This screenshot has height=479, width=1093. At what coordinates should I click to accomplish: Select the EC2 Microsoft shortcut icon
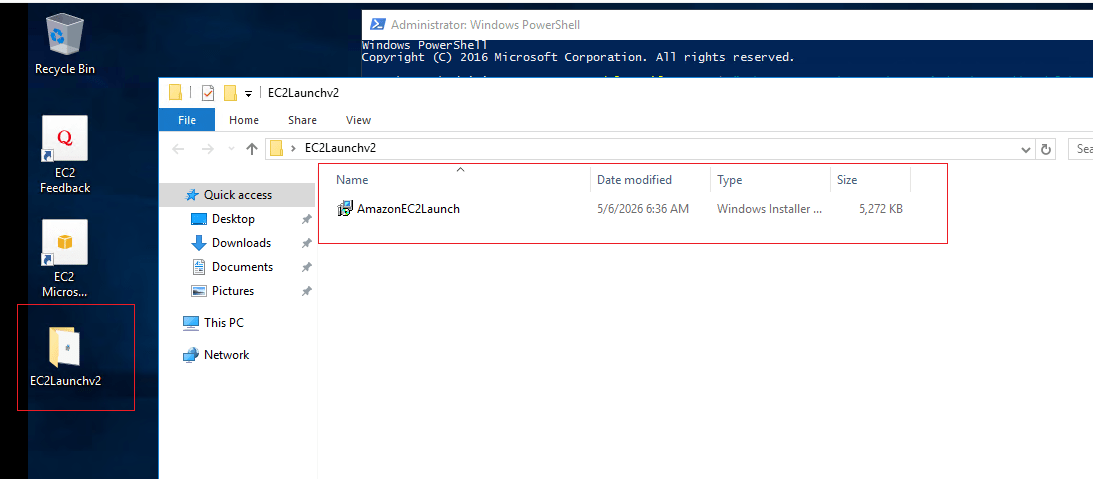tap(65, 259)
